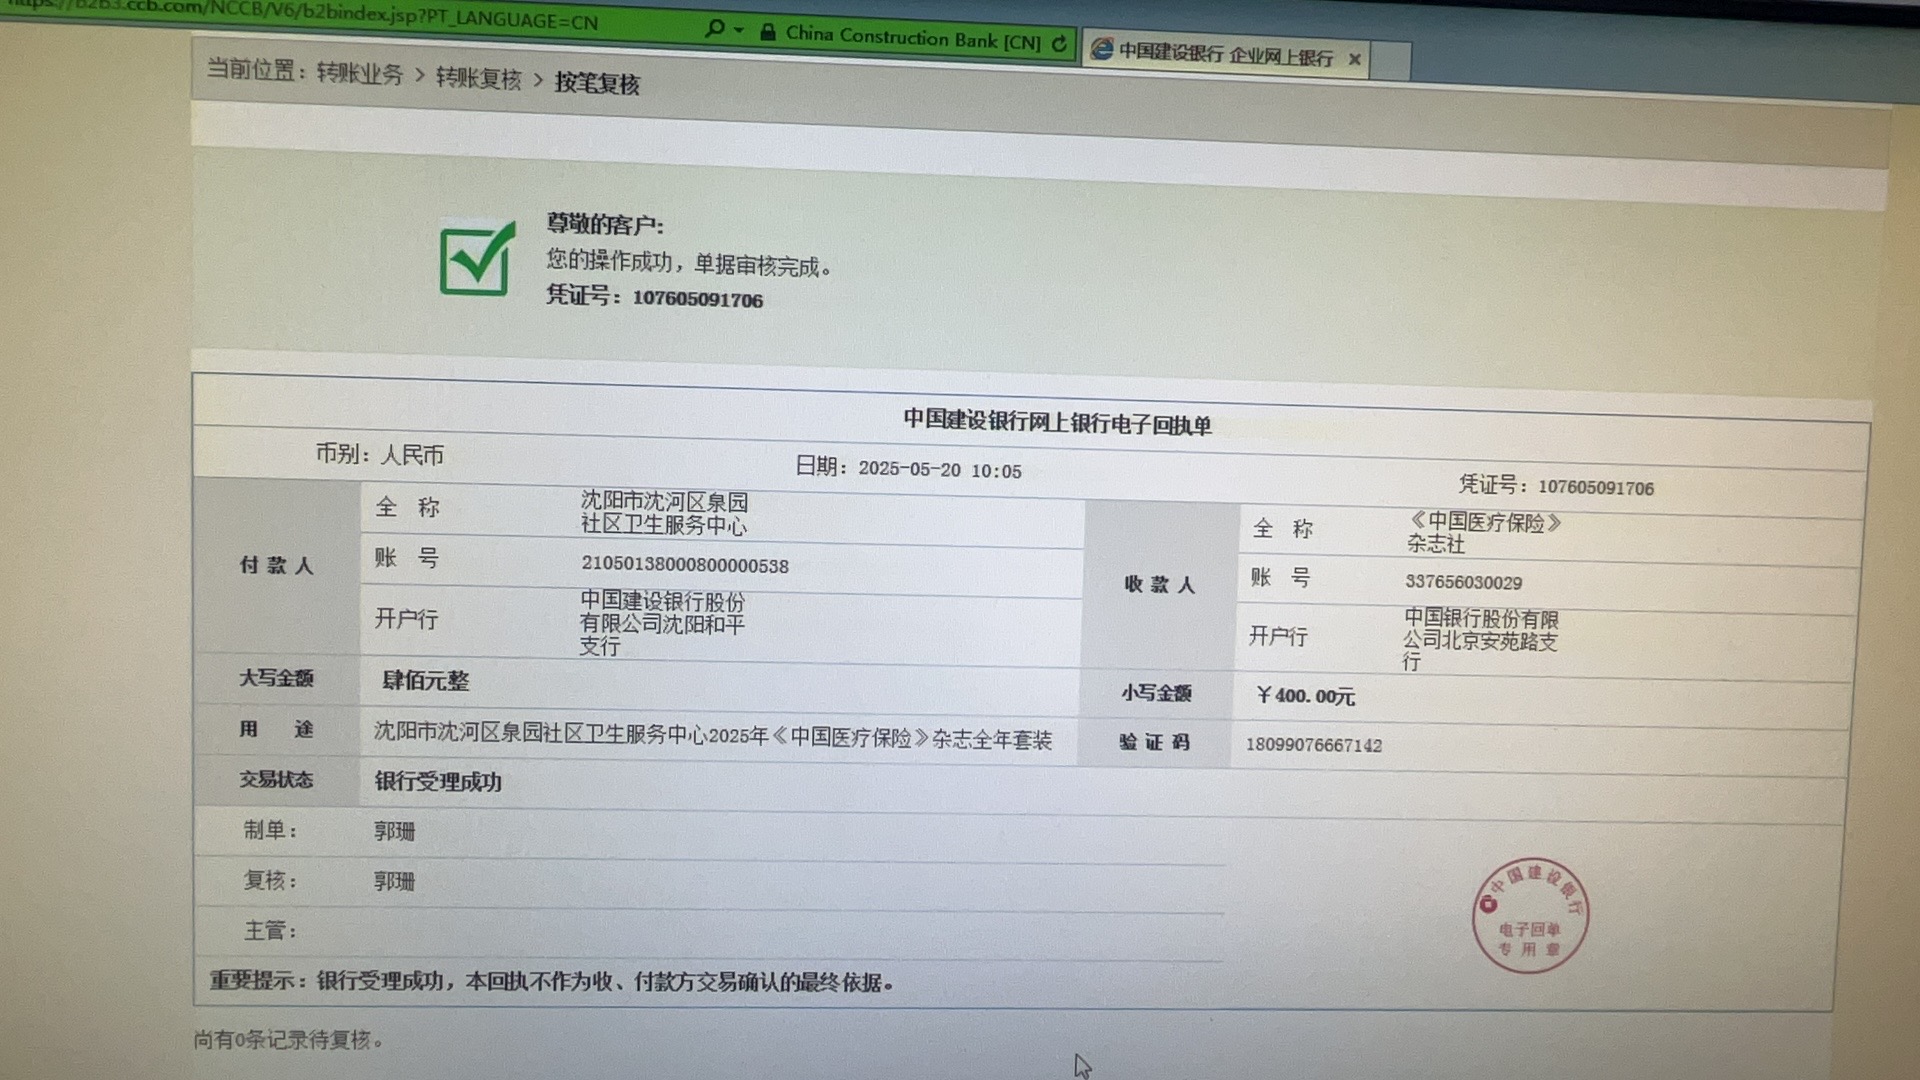
Task: Click the 尚有0条记录待复核 message
Action: pyautogui.click(x=288, y=1040)
